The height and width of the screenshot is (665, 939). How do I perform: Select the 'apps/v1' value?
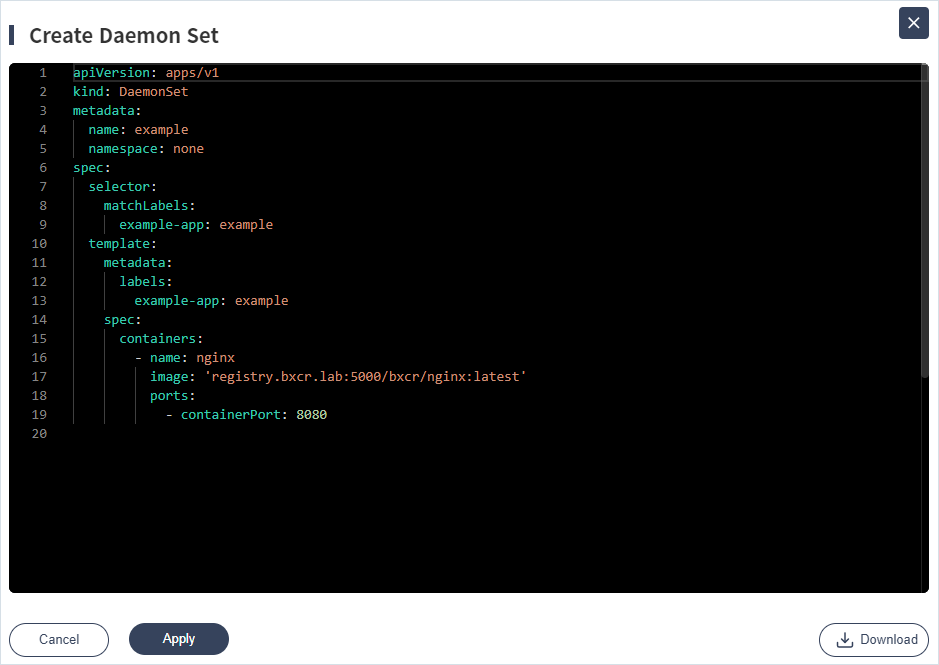pos(192,72)
